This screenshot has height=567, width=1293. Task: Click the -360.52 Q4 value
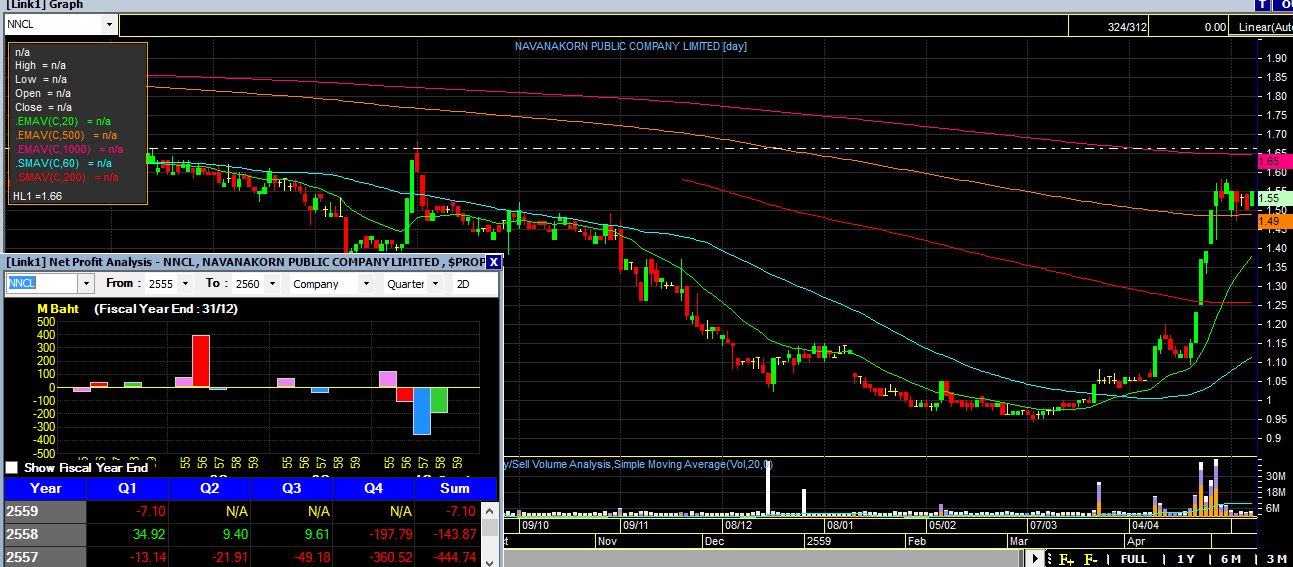point(391,558)
